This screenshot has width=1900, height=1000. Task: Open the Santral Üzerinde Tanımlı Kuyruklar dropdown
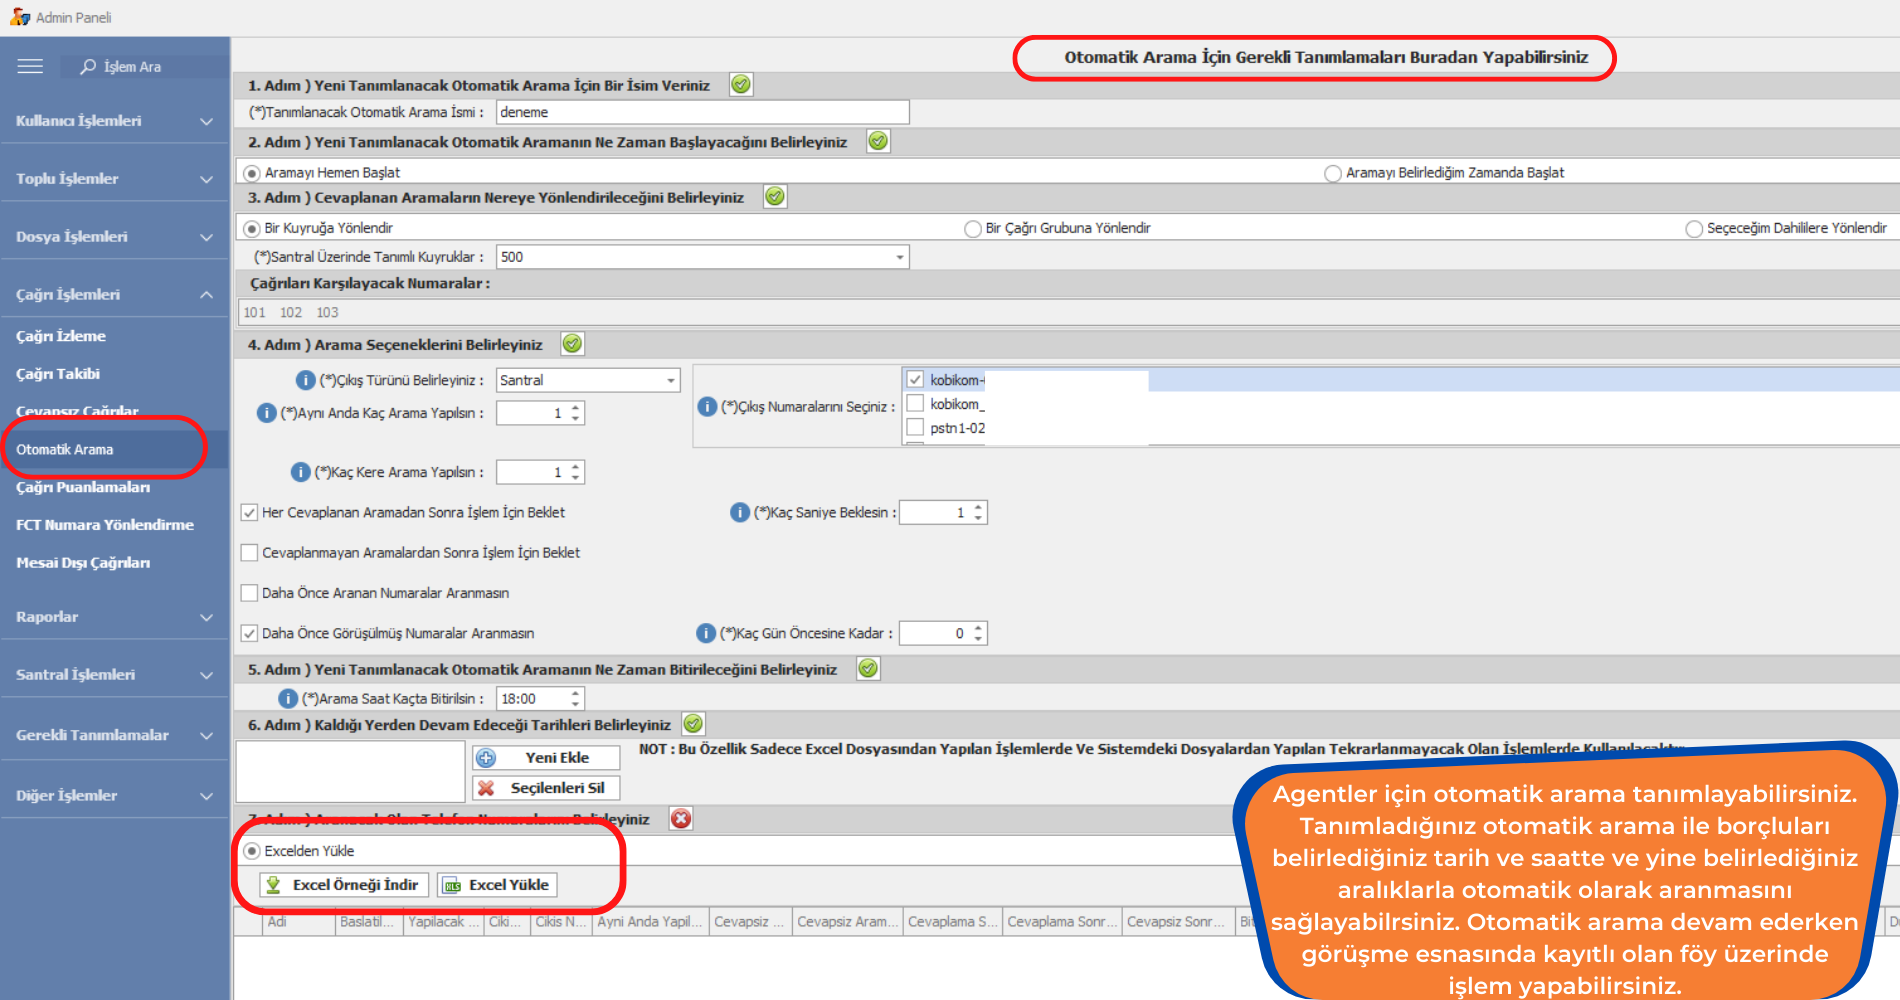pyautogui.click(x=900, y=257)
